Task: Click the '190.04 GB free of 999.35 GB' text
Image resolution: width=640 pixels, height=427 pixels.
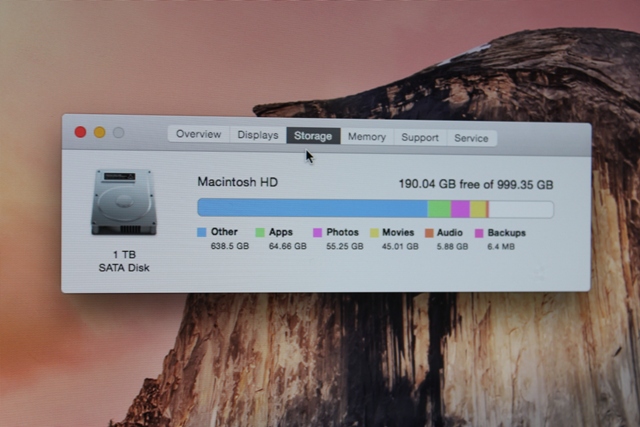Action: [476, 185]
